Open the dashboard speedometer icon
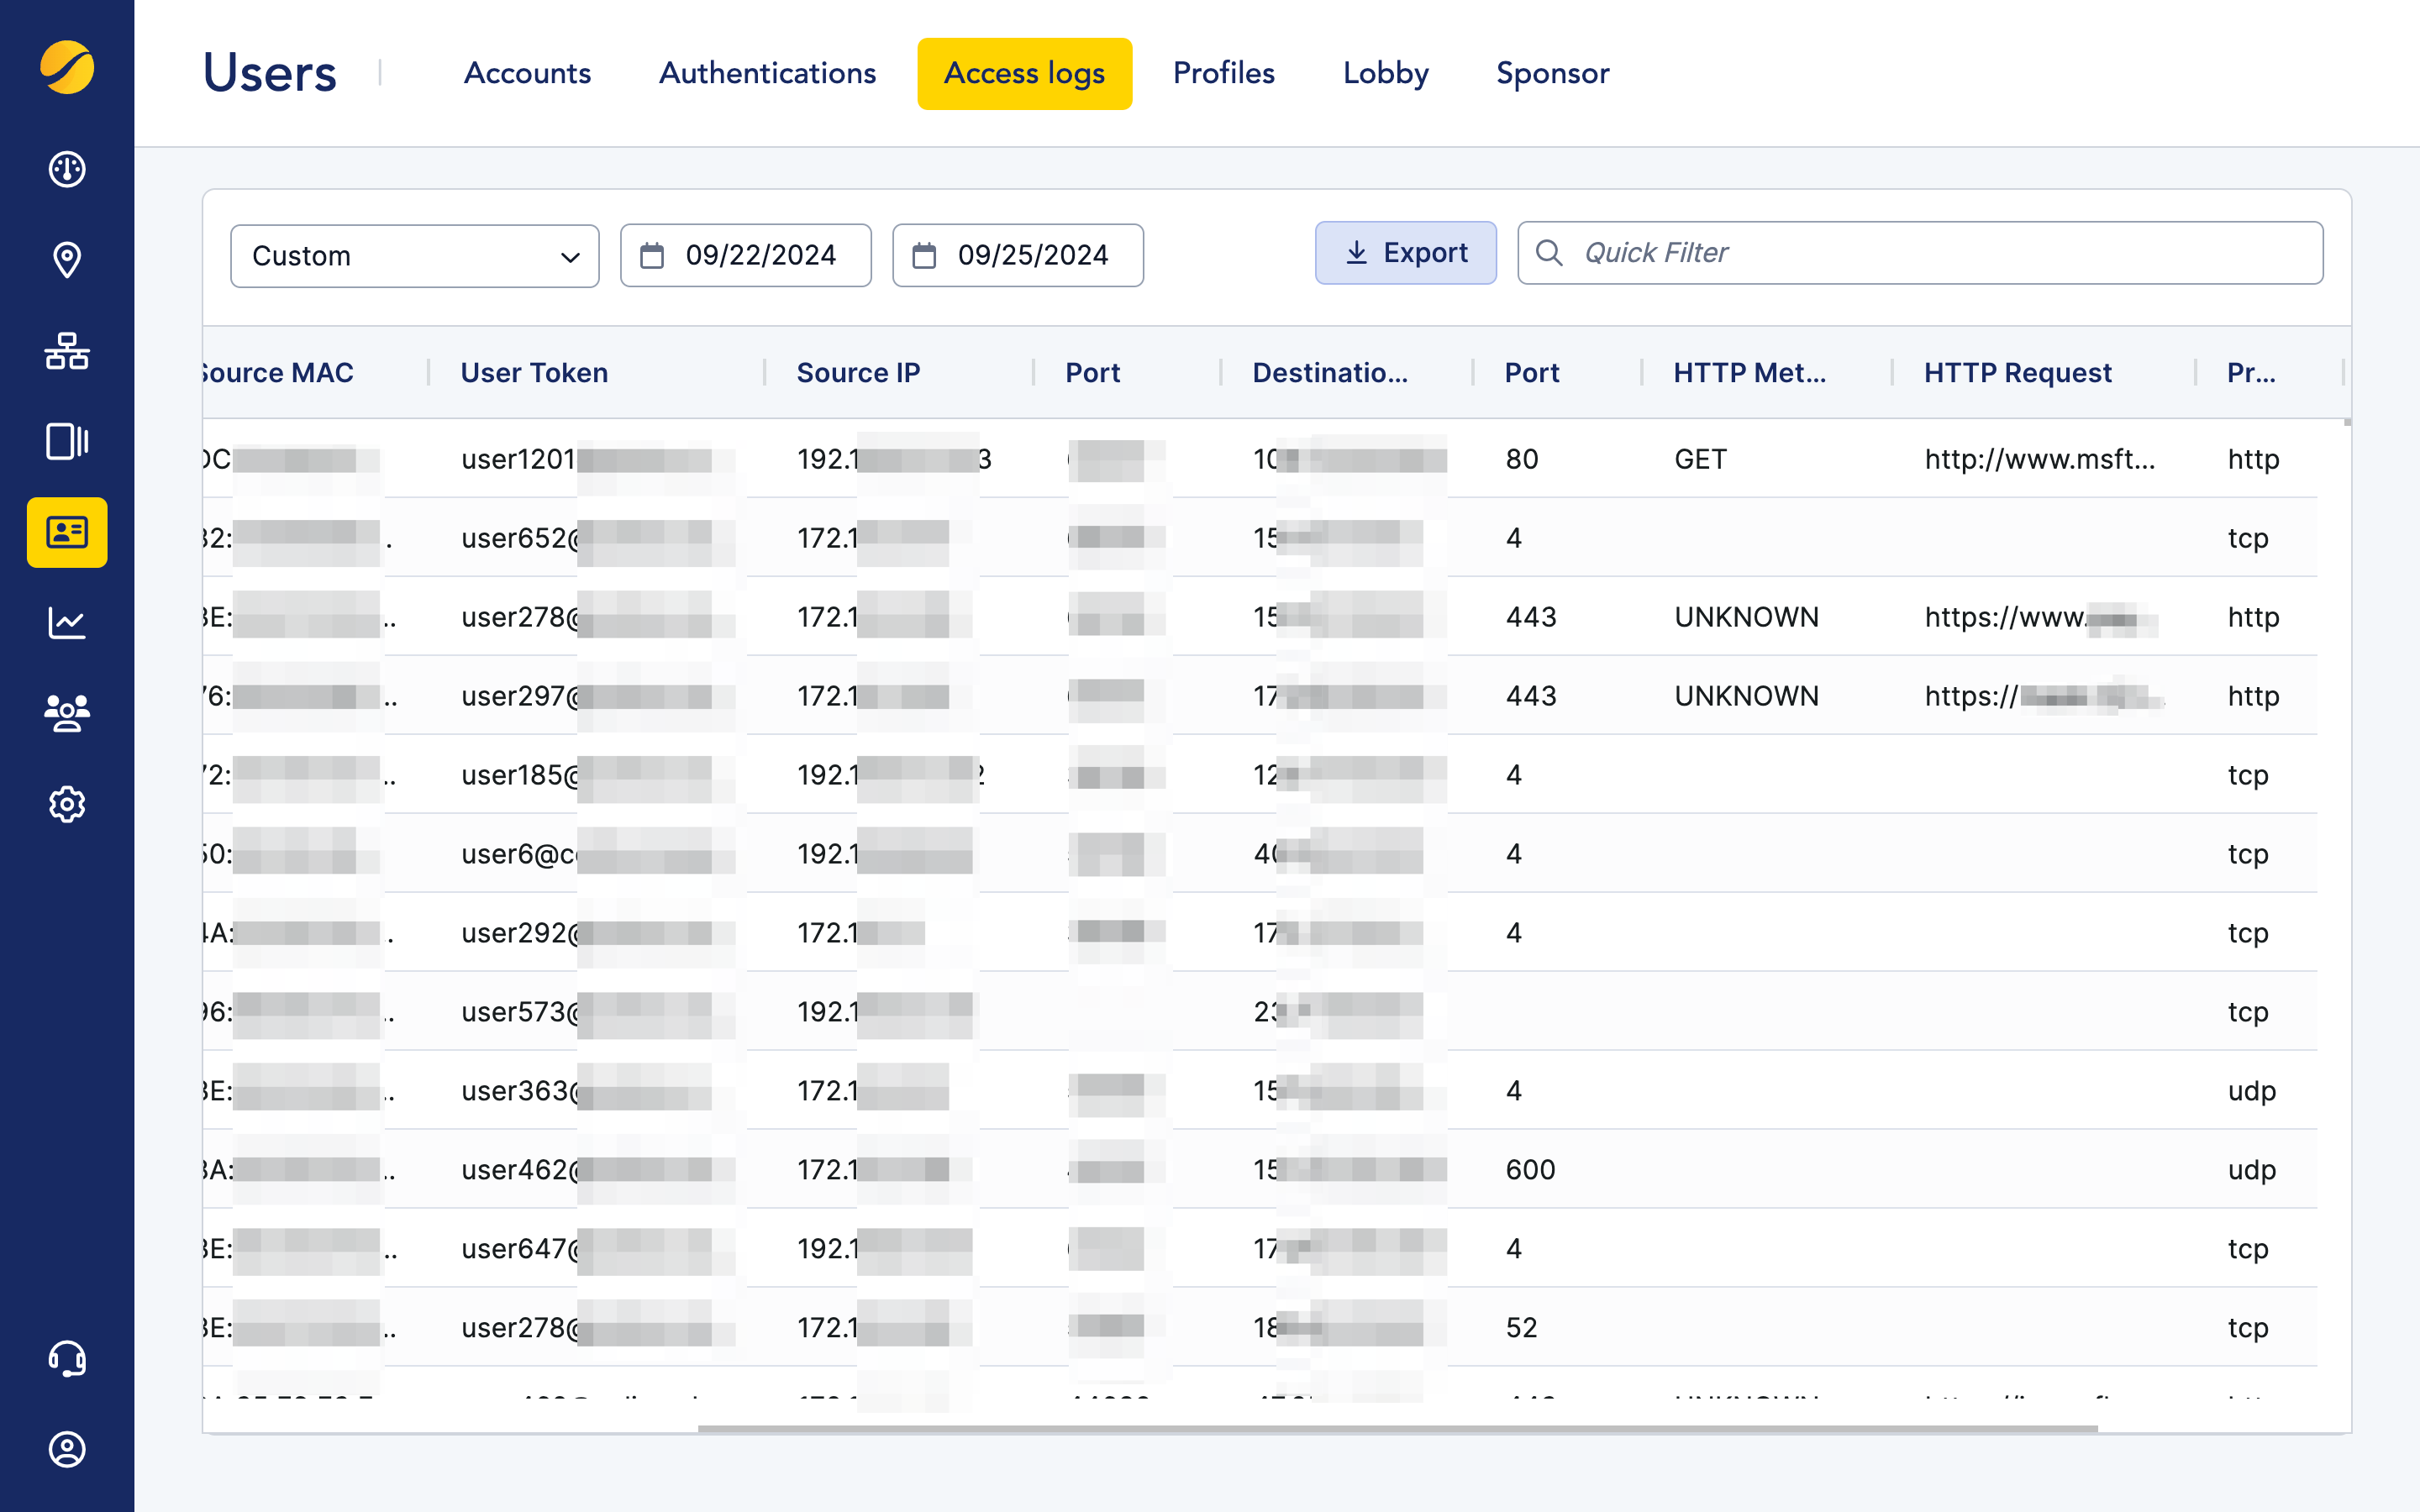2420x1512 pixels. (x=66, y=169)
